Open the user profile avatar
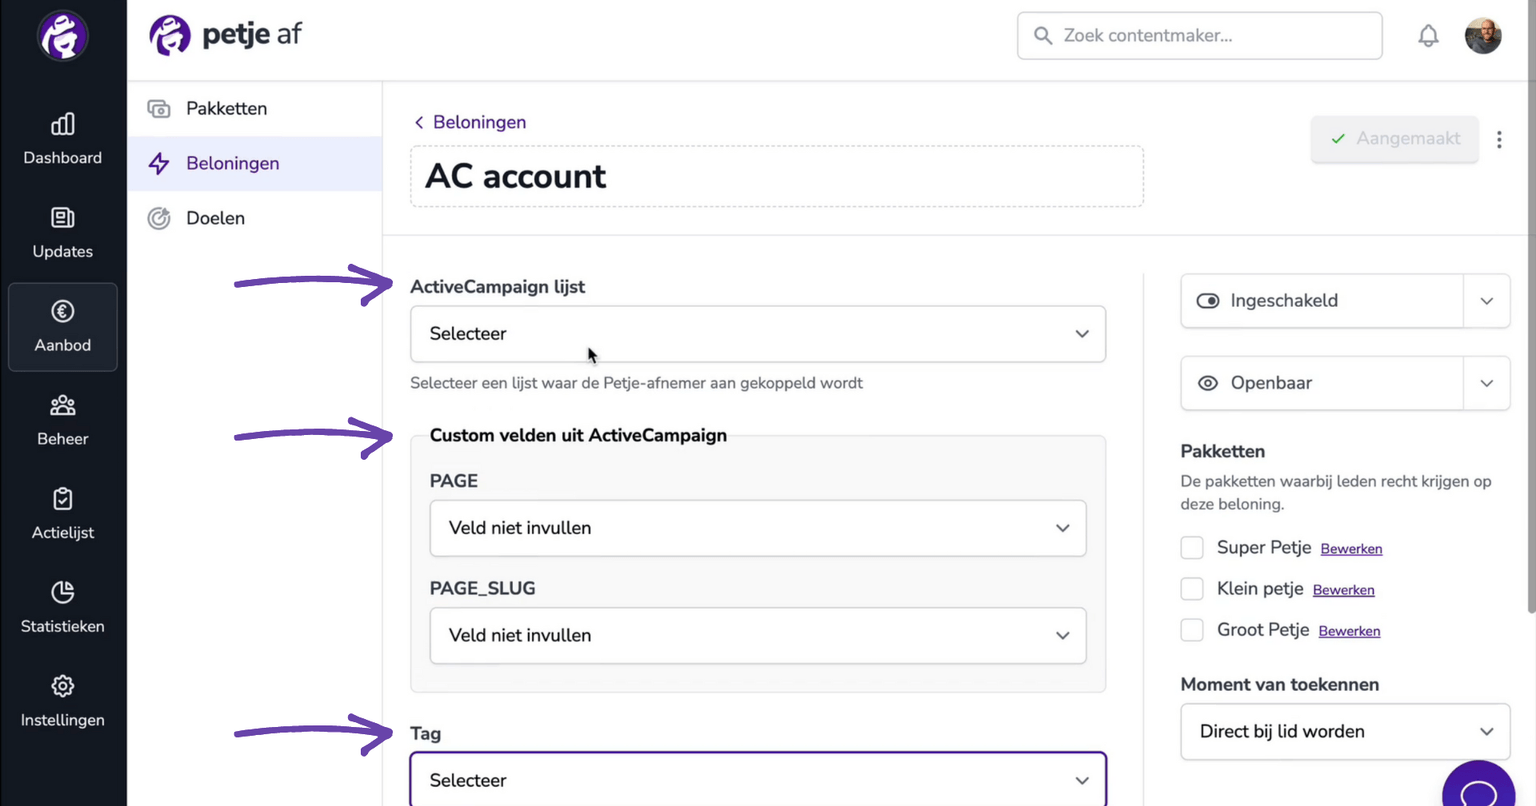 (1483, 36)
